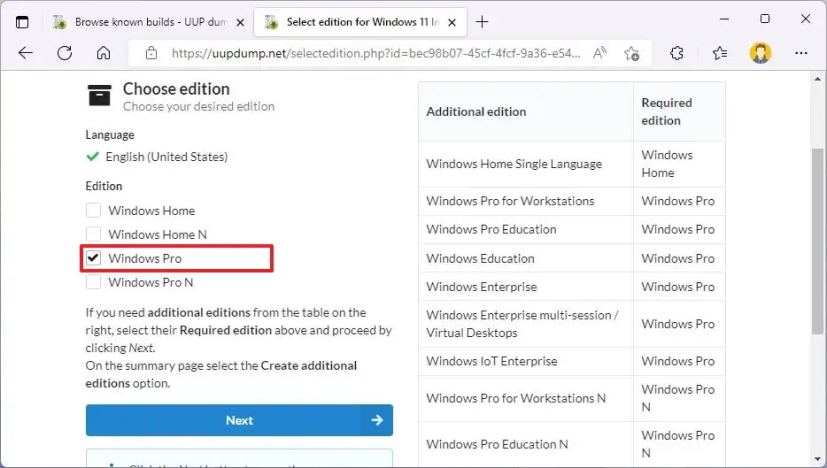827x468 pixels.
Task: Open the browser home page icon
Action: (103, 53)
